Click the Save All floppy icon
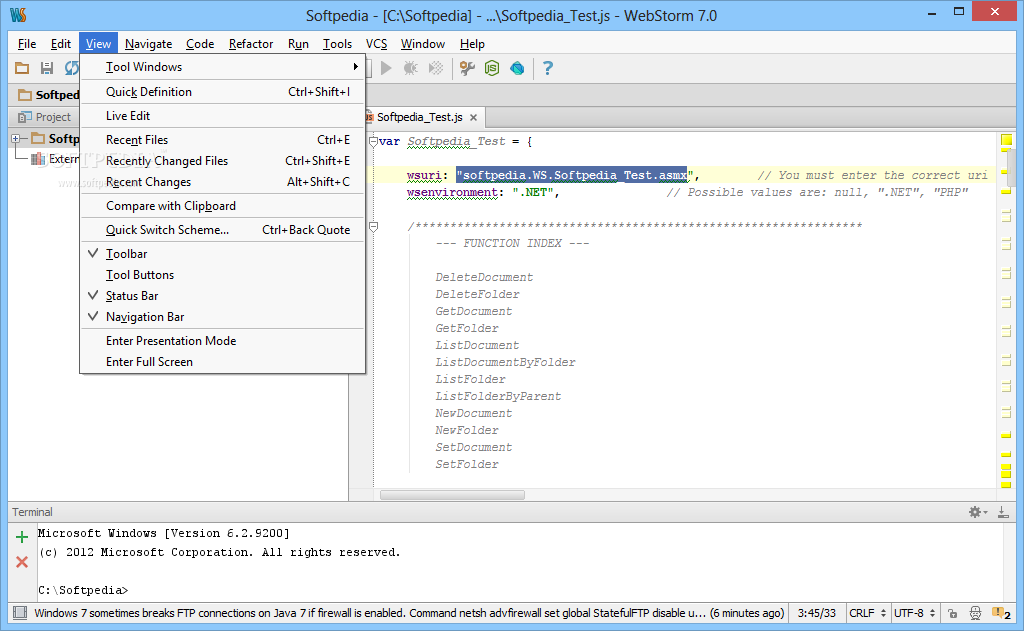Viewport: 1024px width, 631px height. click(x=46, y=68)
